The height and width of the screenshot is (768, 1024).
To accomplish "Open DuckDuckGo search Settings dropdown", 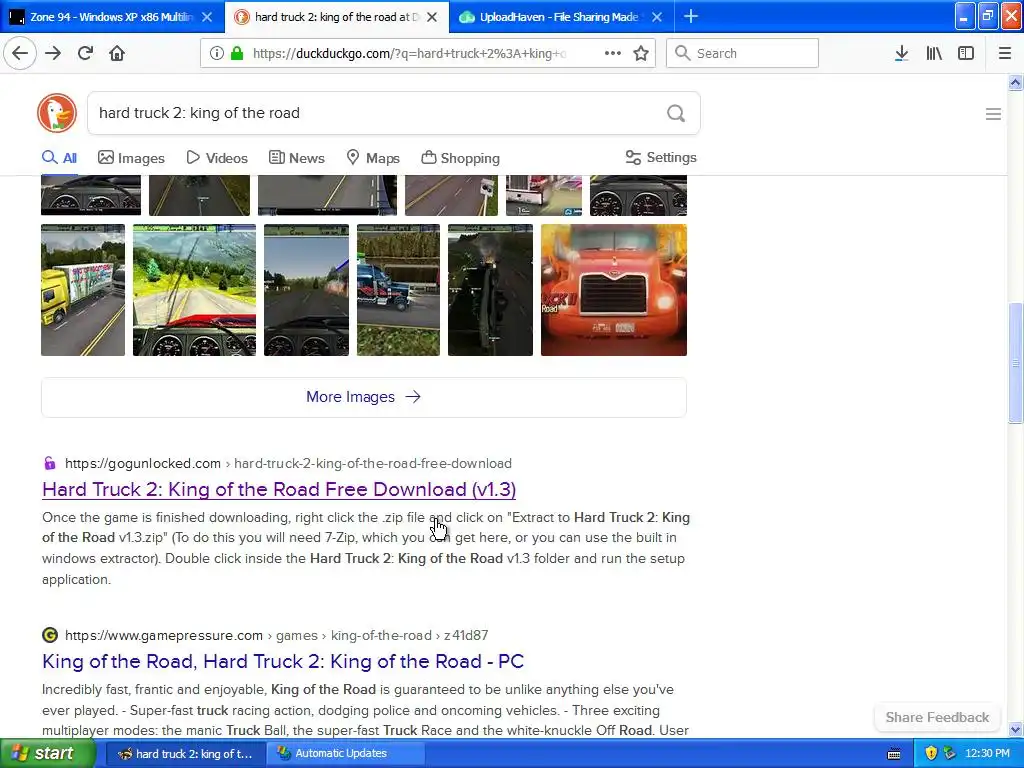I will [x=661, y=157].
